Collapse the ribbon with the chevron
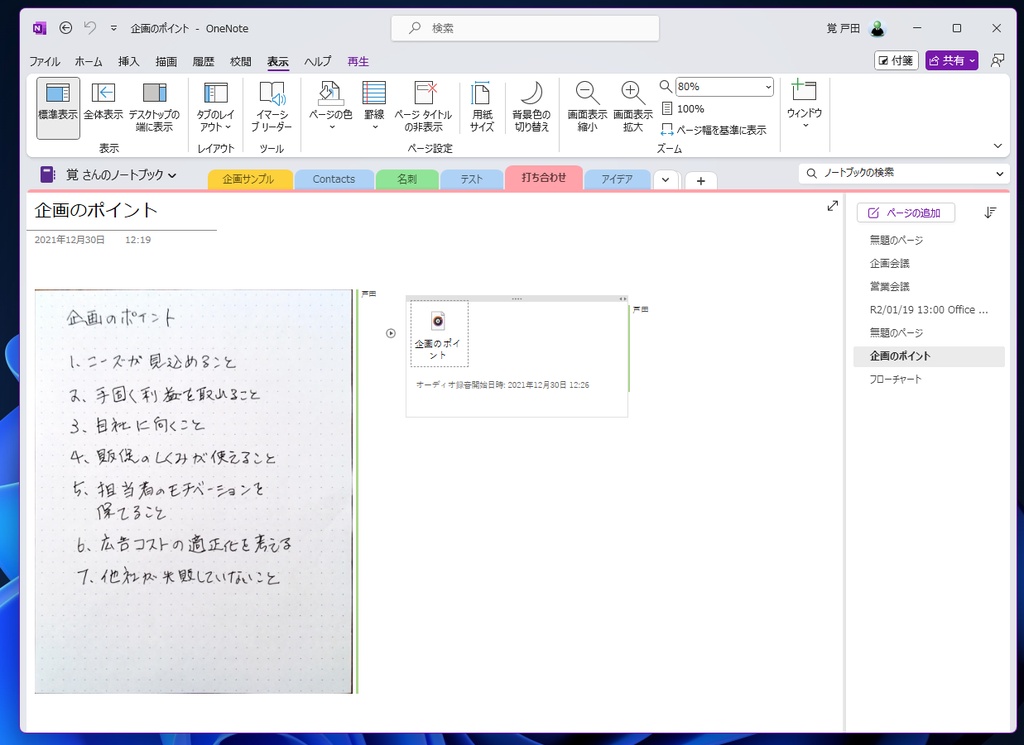1024x745 pixels. pyautogui.click(x=997, y=146)
